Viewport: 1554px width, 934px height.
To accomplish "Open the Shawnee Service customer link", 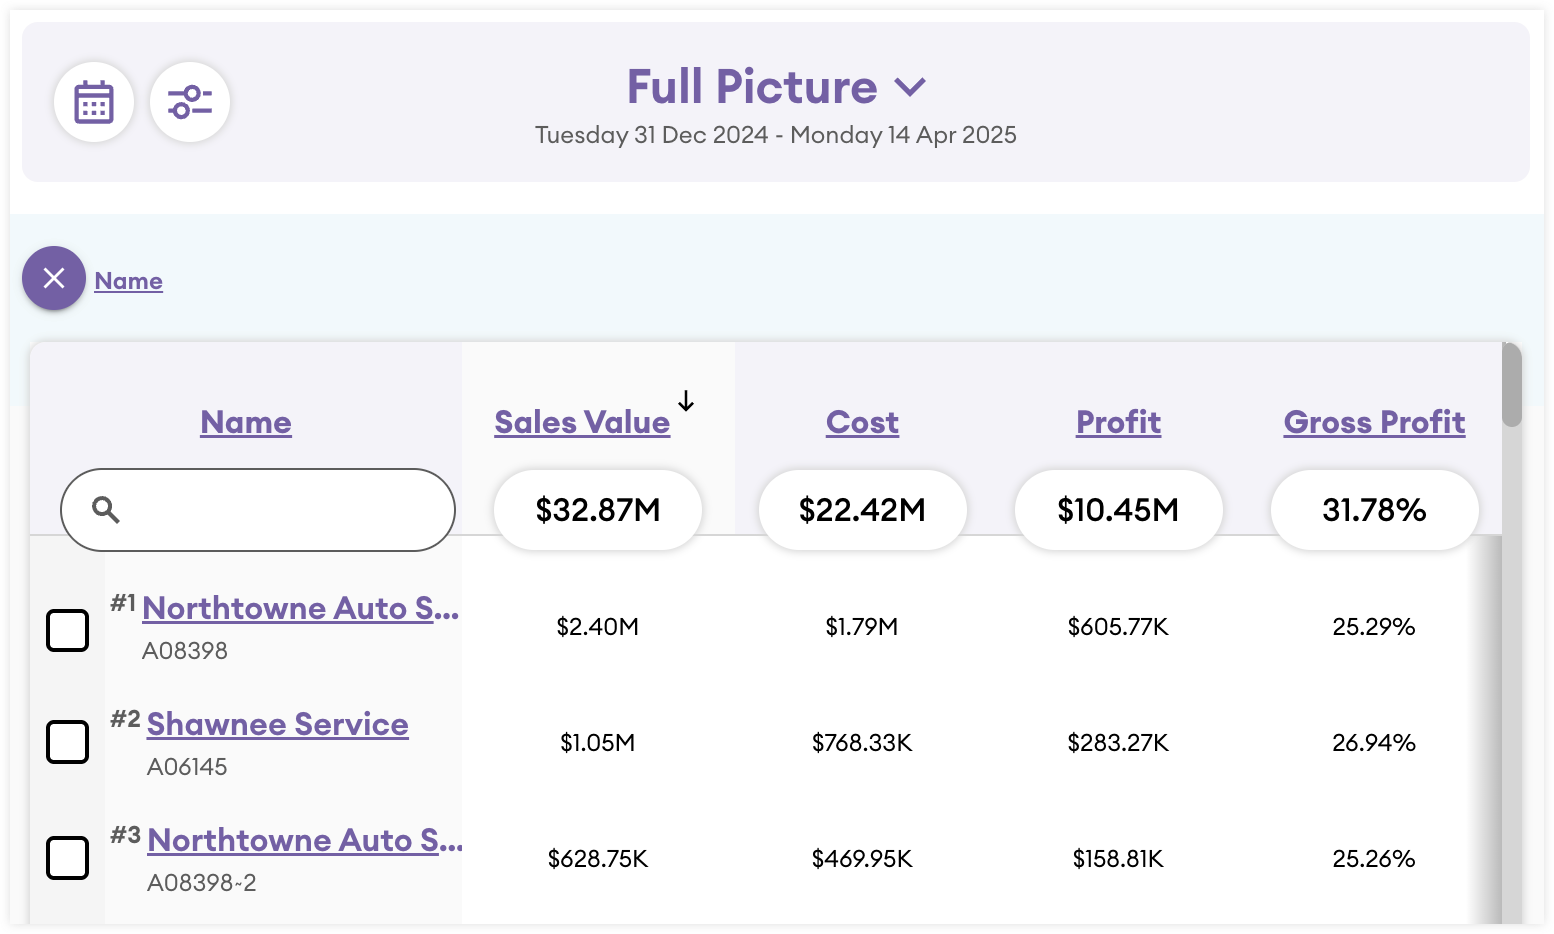I will pyautogui.click(x=278, y=724).
